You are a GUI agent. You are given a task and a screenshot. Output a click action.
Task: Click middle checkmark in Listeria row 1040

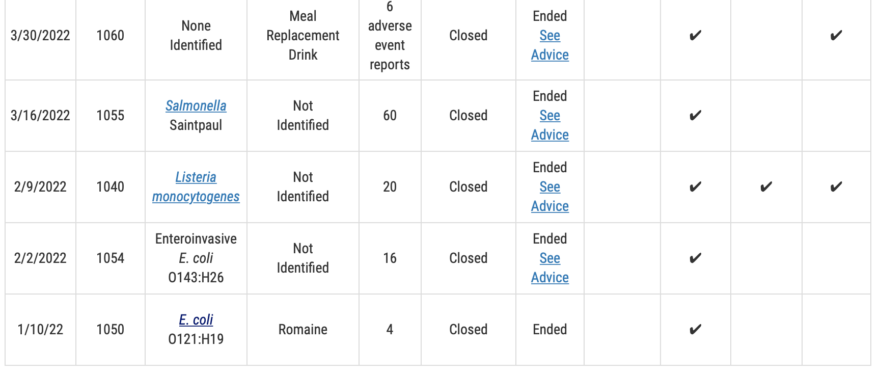[766, 187]
